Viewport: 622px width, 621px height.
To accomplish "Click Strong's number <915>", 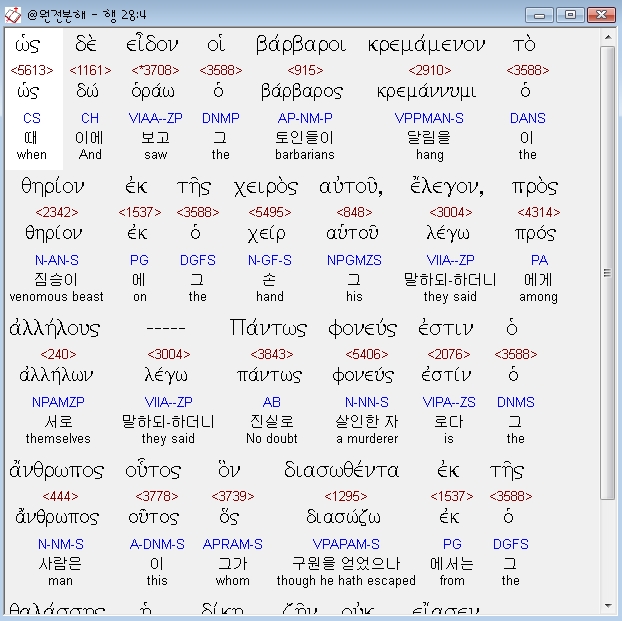I will point(305,71).
